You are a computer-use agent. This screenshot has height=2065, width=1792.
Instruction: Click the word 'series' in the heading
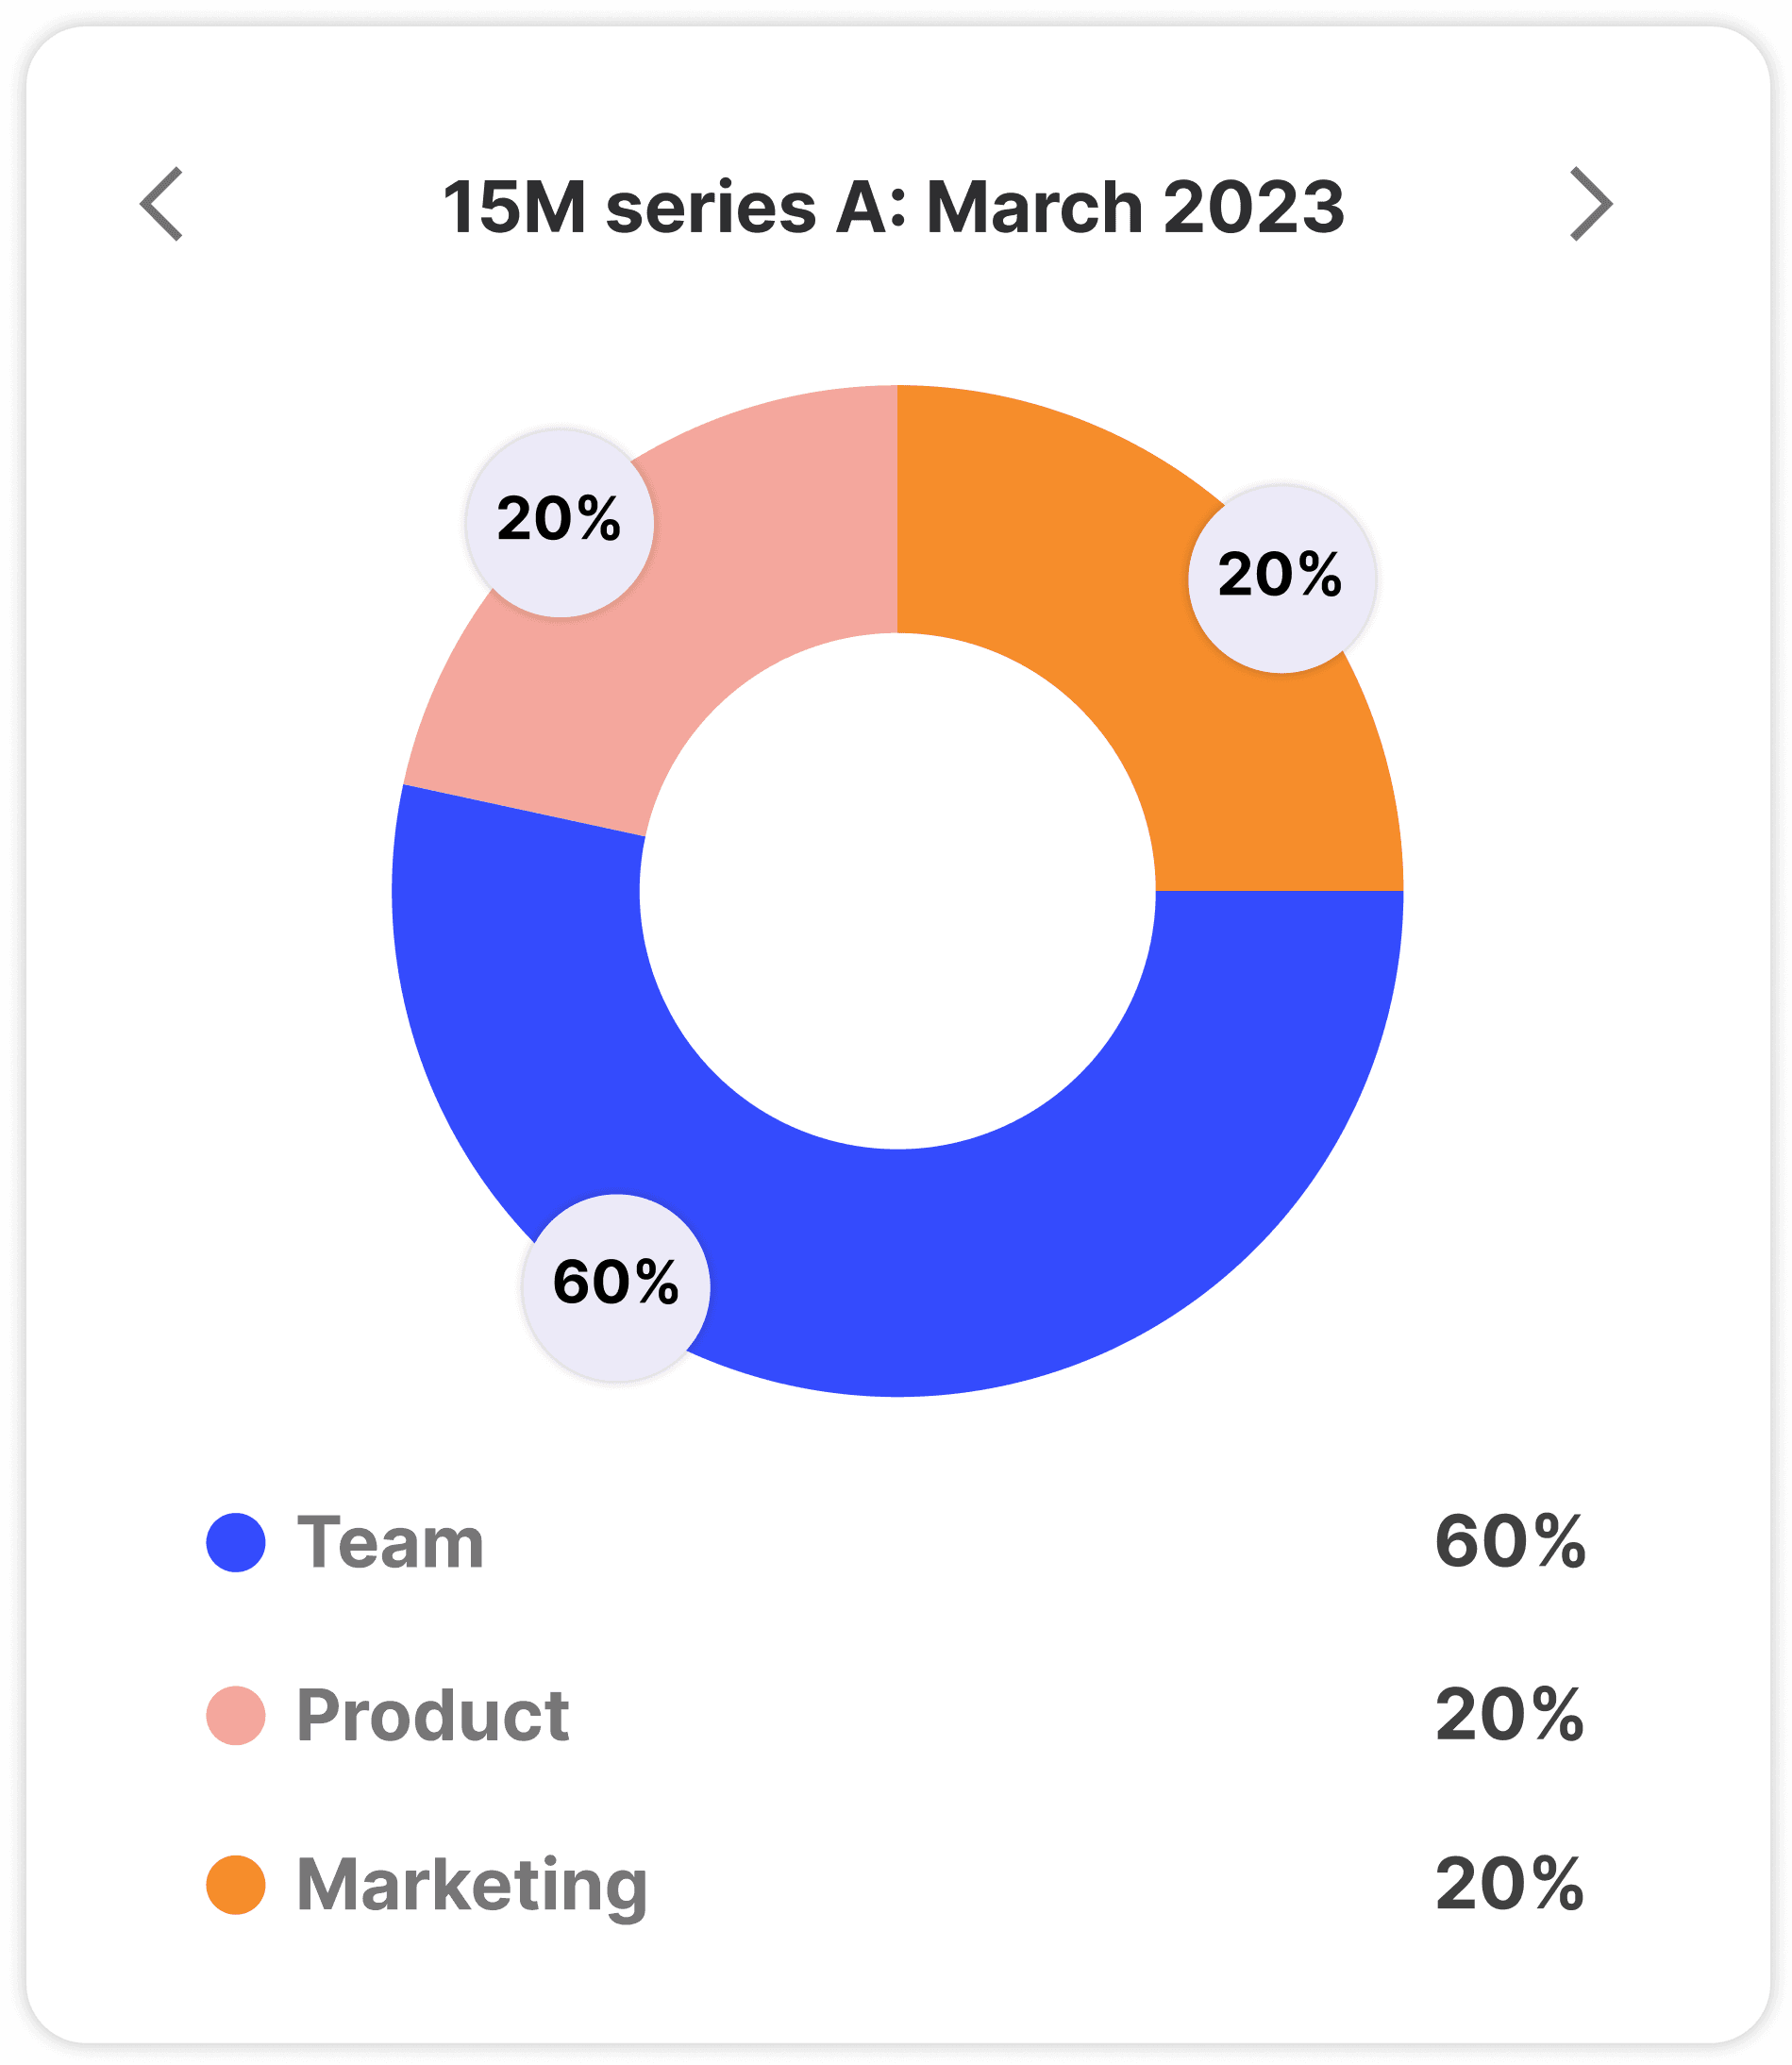[x=711, y=210]
